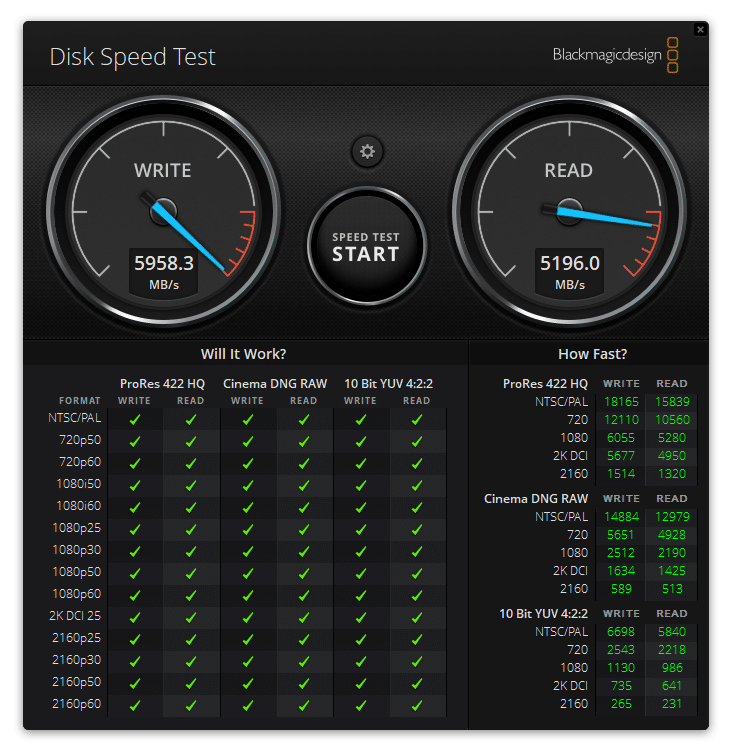Viewport: 732px width, 756px height.
Task: Click the FORMAT column header
Action: 80,401
